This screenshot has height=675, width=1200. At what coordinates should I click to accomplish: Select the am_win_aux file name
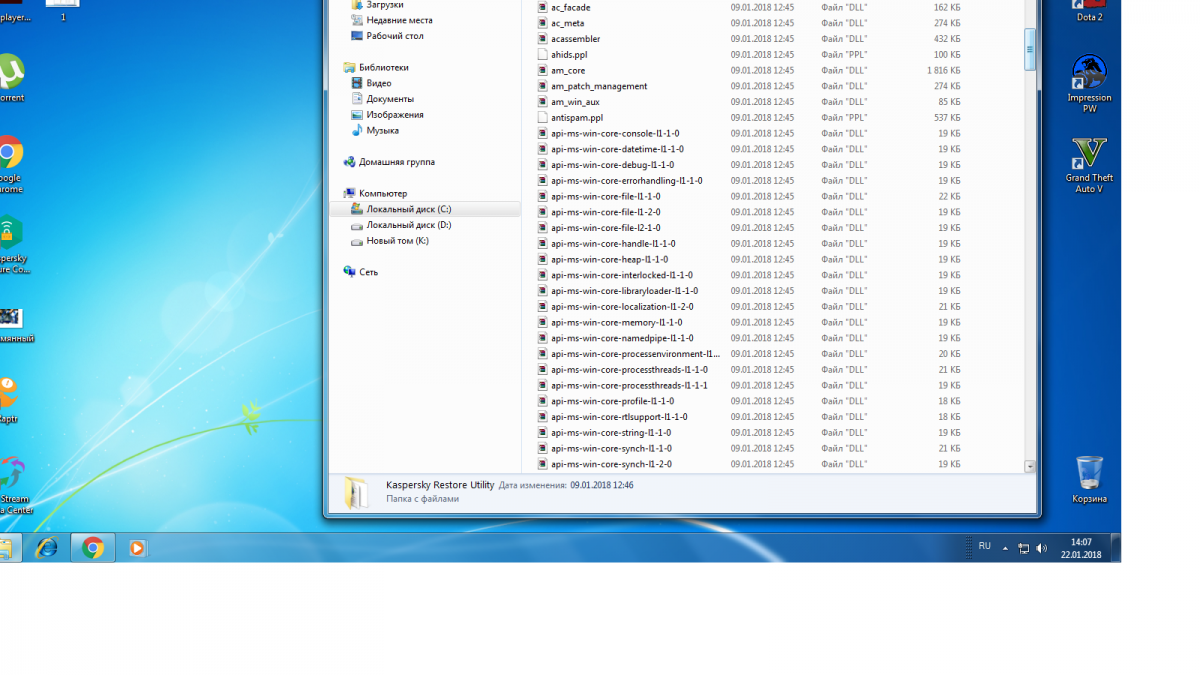pos(575,102)
